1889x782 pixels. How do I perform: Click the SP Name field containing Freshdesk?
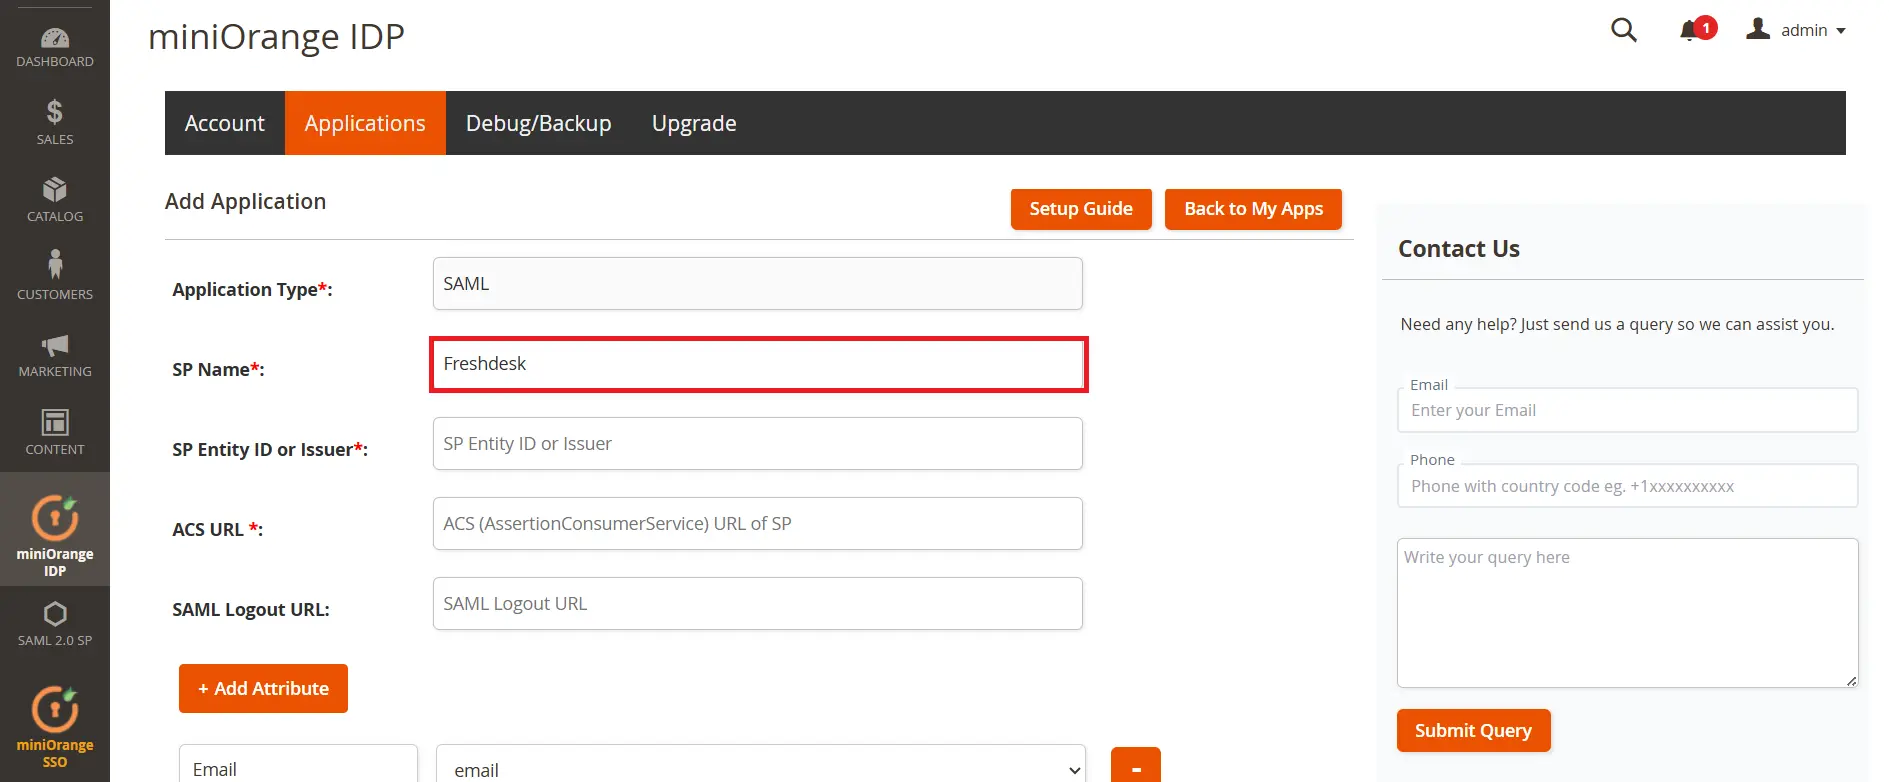(759, 364)
